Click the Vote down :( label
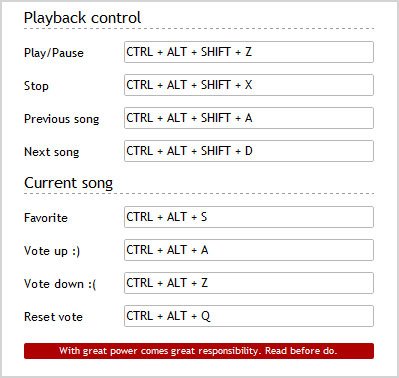Image resolution: width=399 pixels, height=378 pixels. tap(60, 284)
